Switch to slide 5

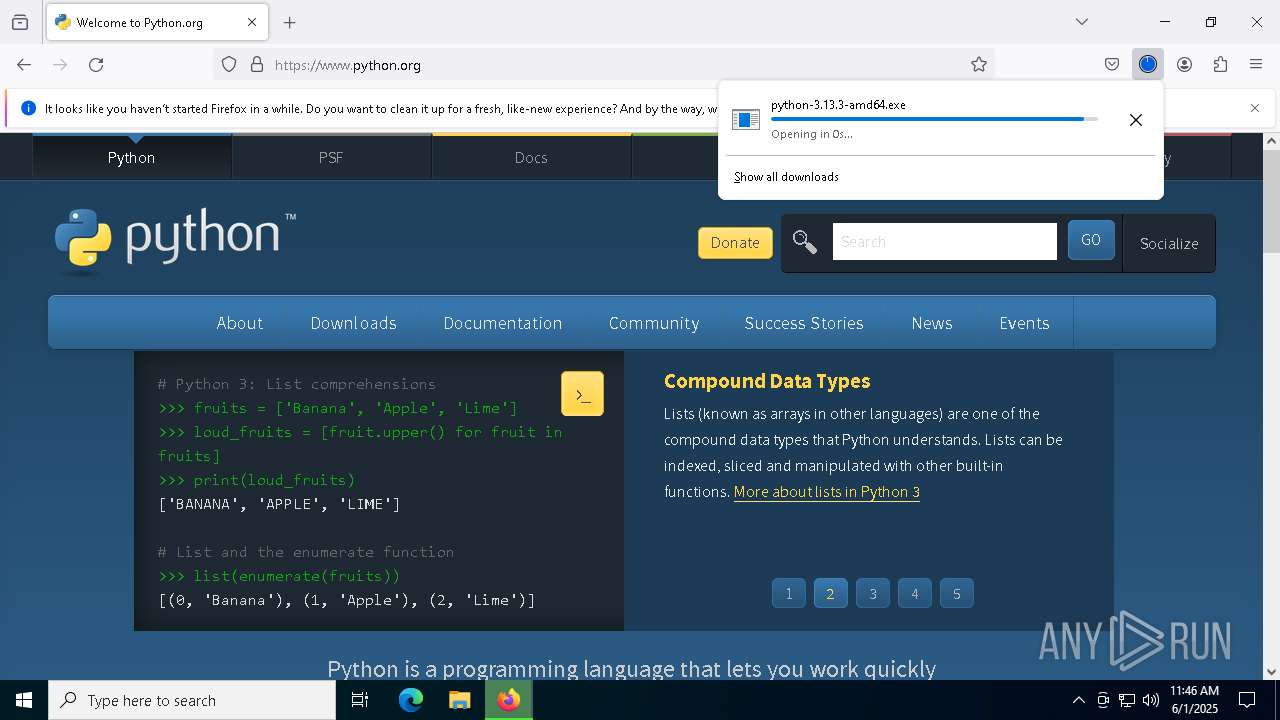click(957, 593)
